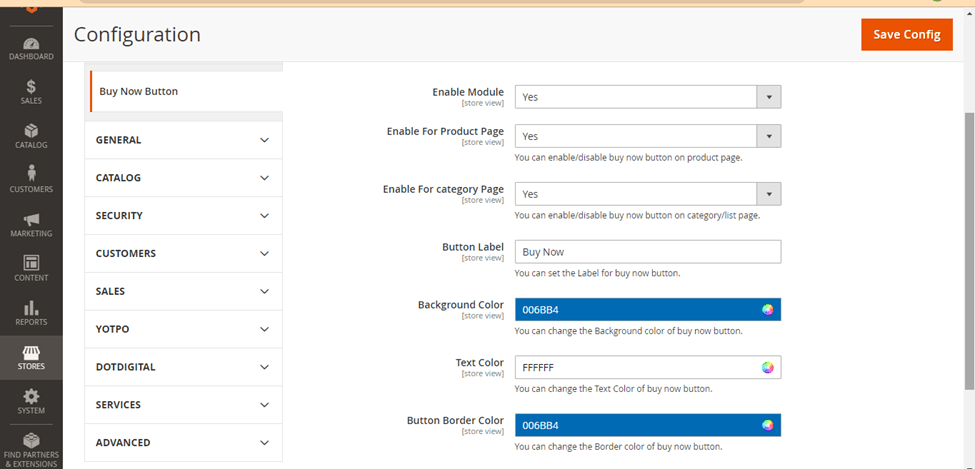Viewport: 975px width, 469px height.
Task: Open the Stores menu item
Action: point(31,358)
